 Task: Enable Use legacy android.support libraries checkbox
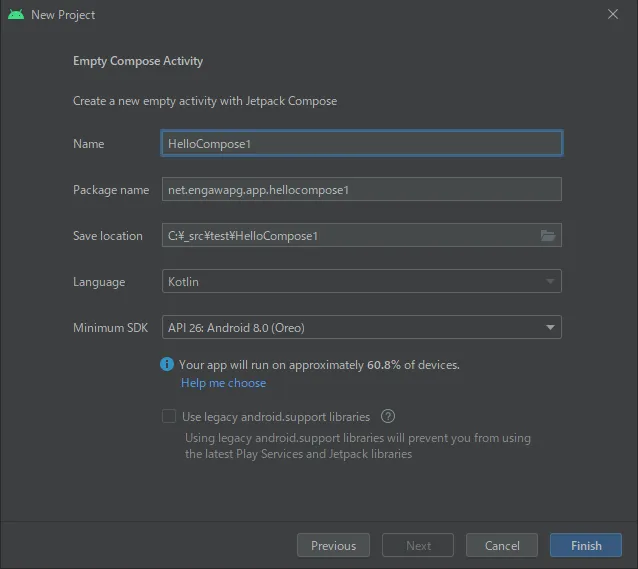169,417
